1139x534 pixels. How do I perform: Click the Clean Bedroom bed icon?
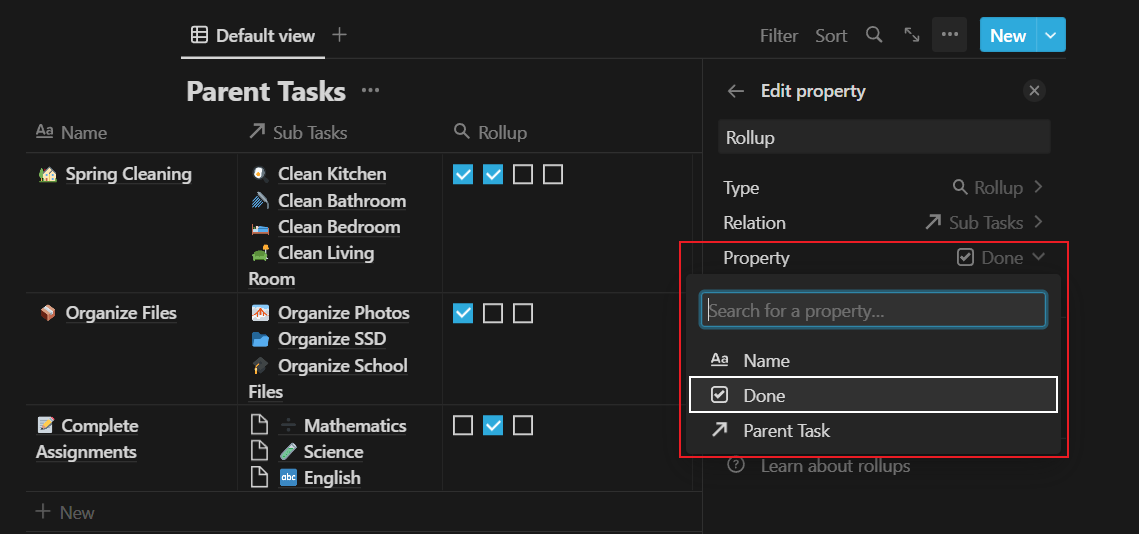click(x=260, y=227)
